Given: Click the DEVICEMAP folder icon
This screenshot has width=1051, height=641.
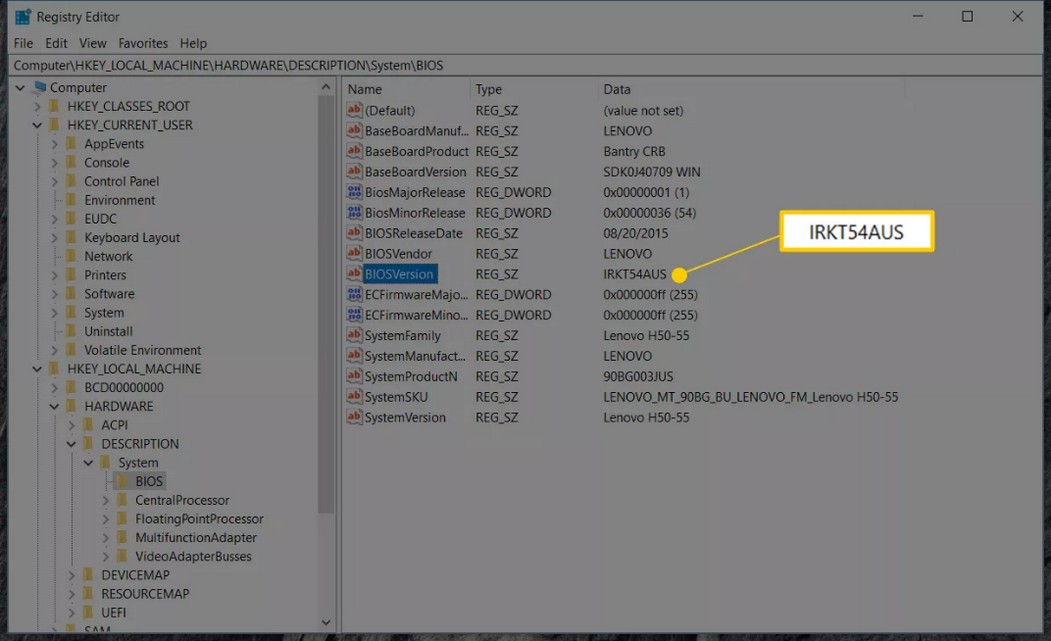Looking at the screenshot, I should coord(88,575).
